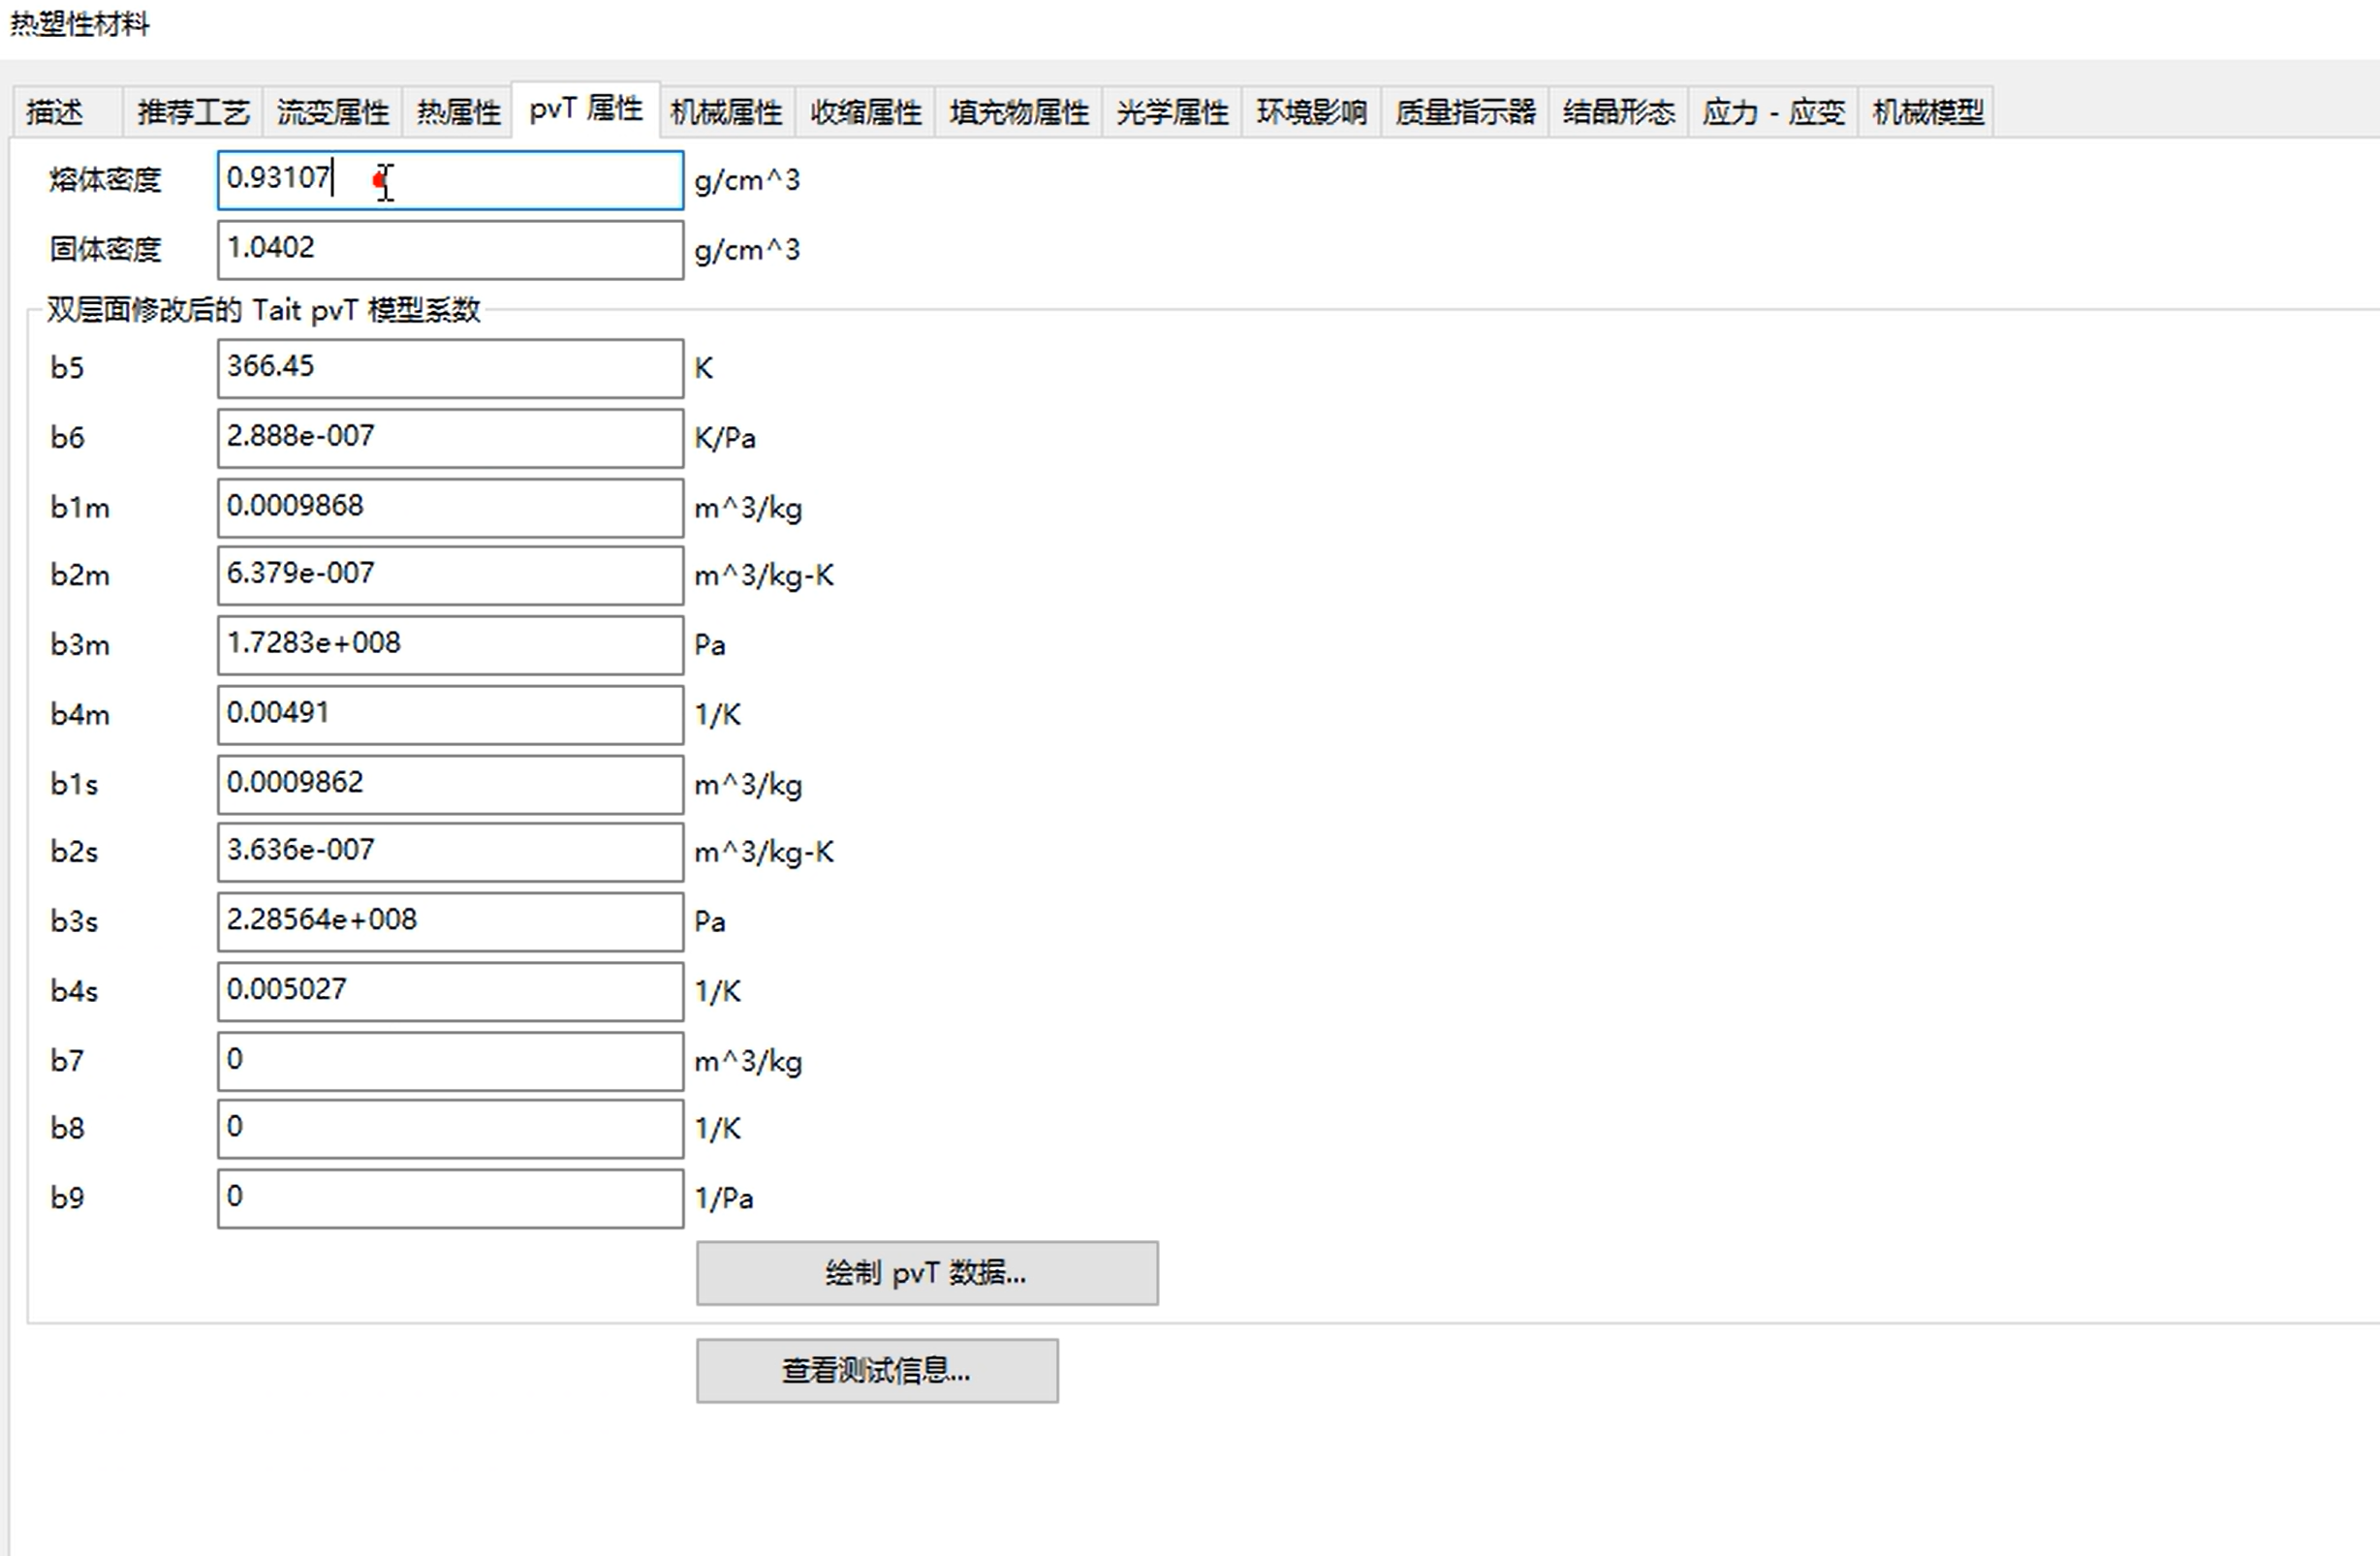Click the b3m coefficient input box
The width and height of the screenshot is (2380, 1556).
(450, 644)
